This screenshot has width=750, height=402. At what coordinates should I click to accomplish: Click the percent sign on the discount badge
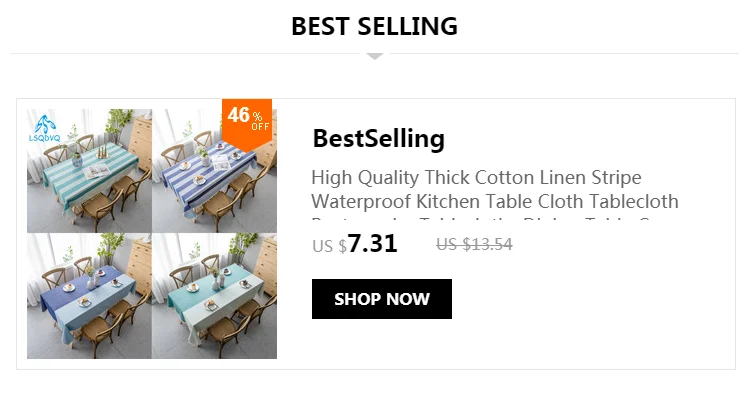tap(258, 116)
